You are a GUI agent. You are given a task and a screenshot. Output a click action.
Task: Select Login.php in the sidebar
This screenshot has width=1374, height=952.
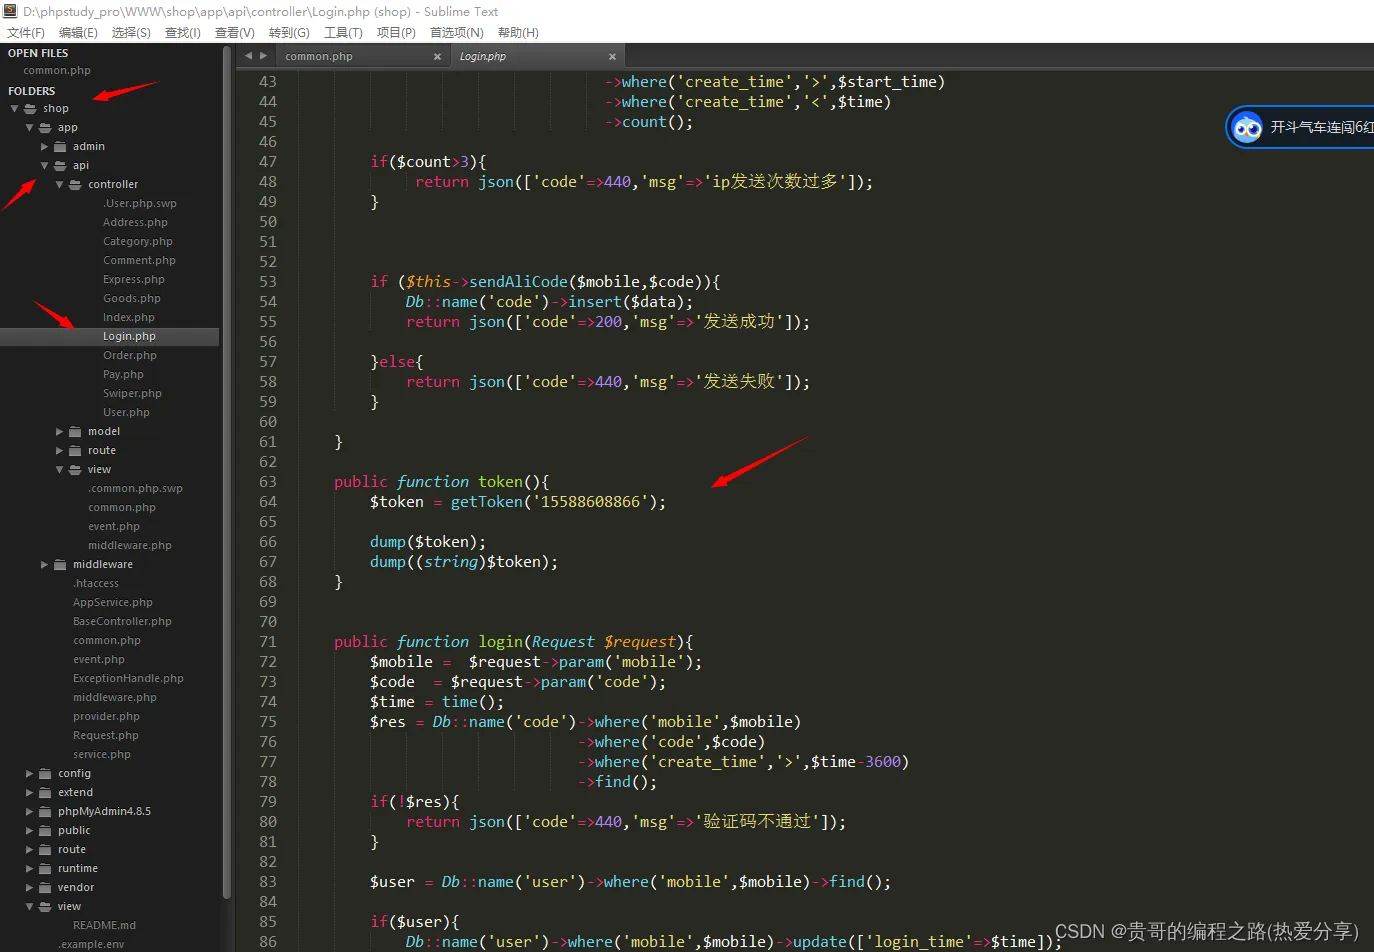[129, 336]
